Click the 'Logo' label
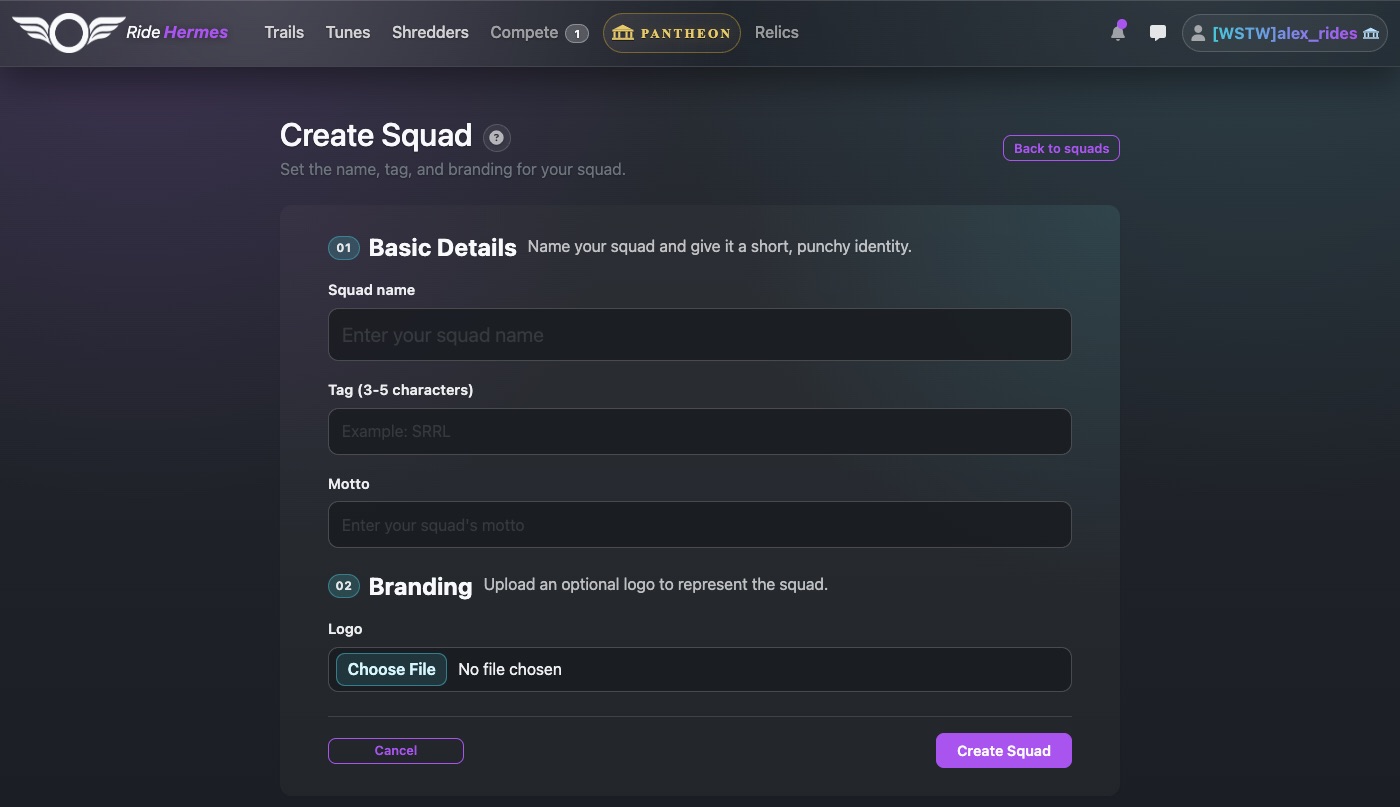This screenshot has height=807, width=1400. tap(345, 629)
